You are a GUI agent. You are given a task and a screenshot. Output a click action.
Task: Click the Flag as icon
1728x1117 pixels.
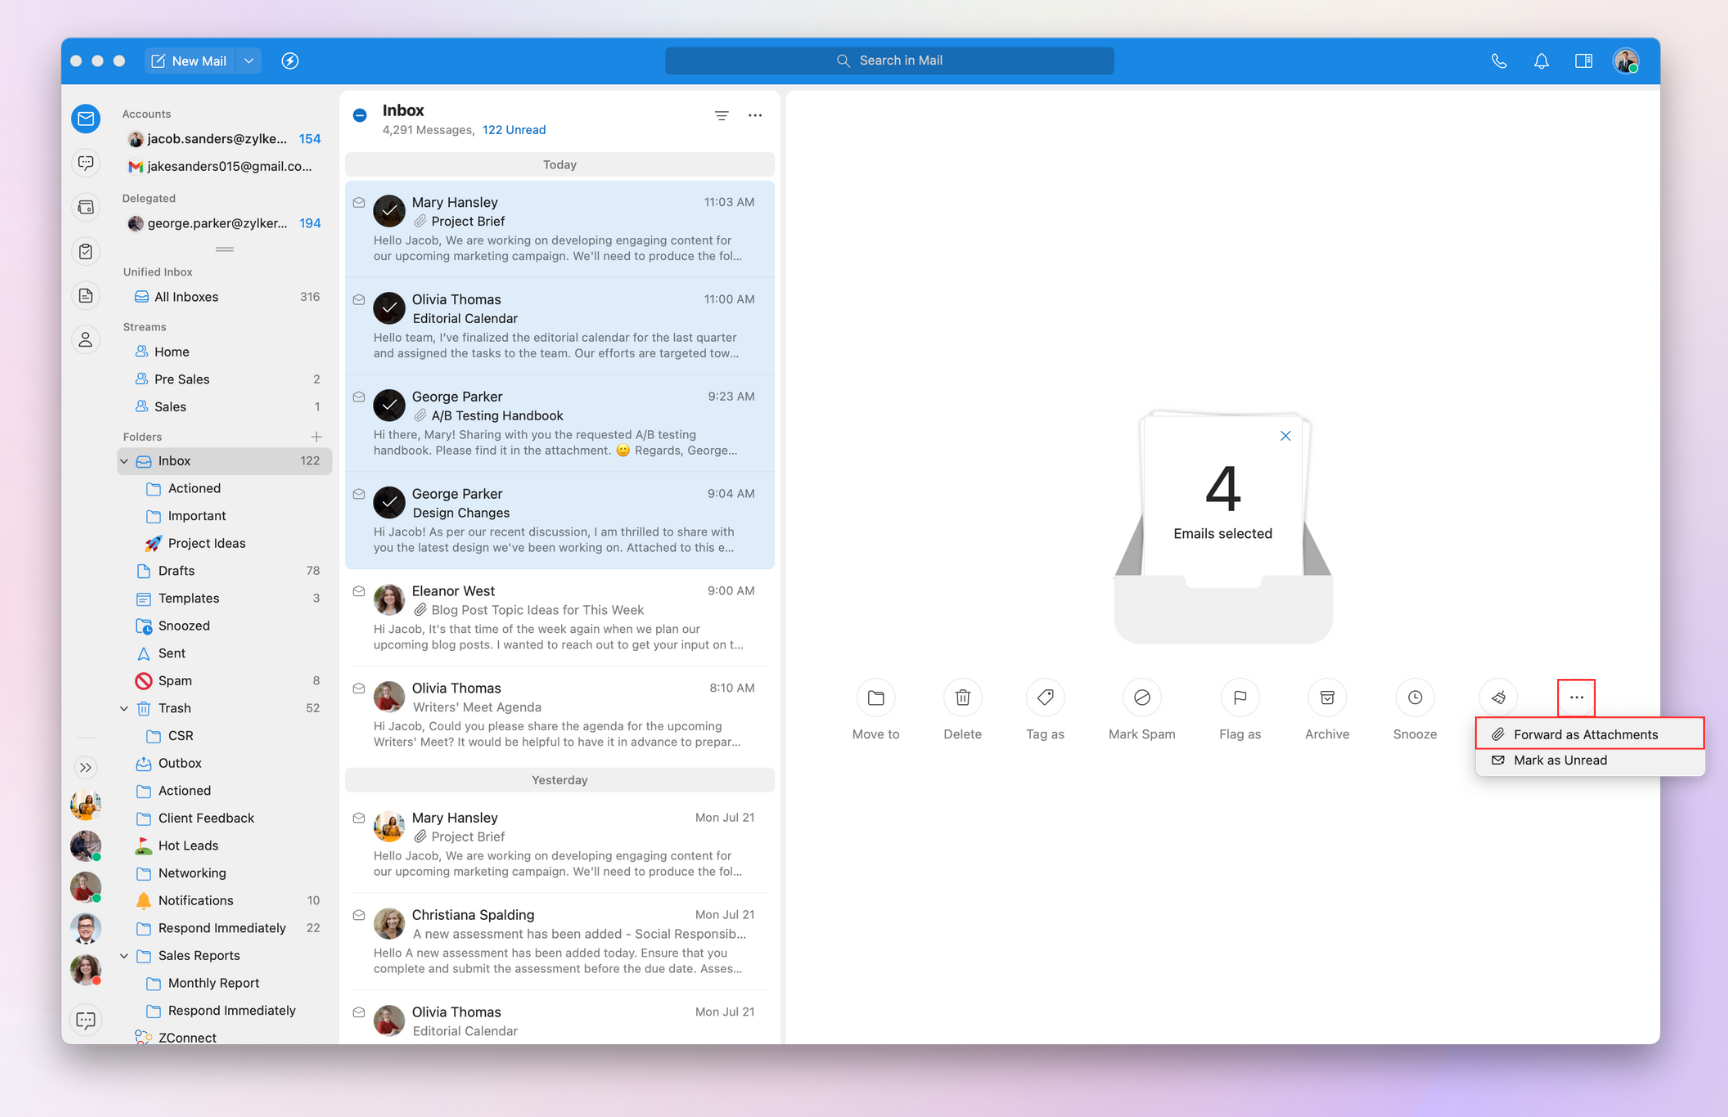[1240, 698]
